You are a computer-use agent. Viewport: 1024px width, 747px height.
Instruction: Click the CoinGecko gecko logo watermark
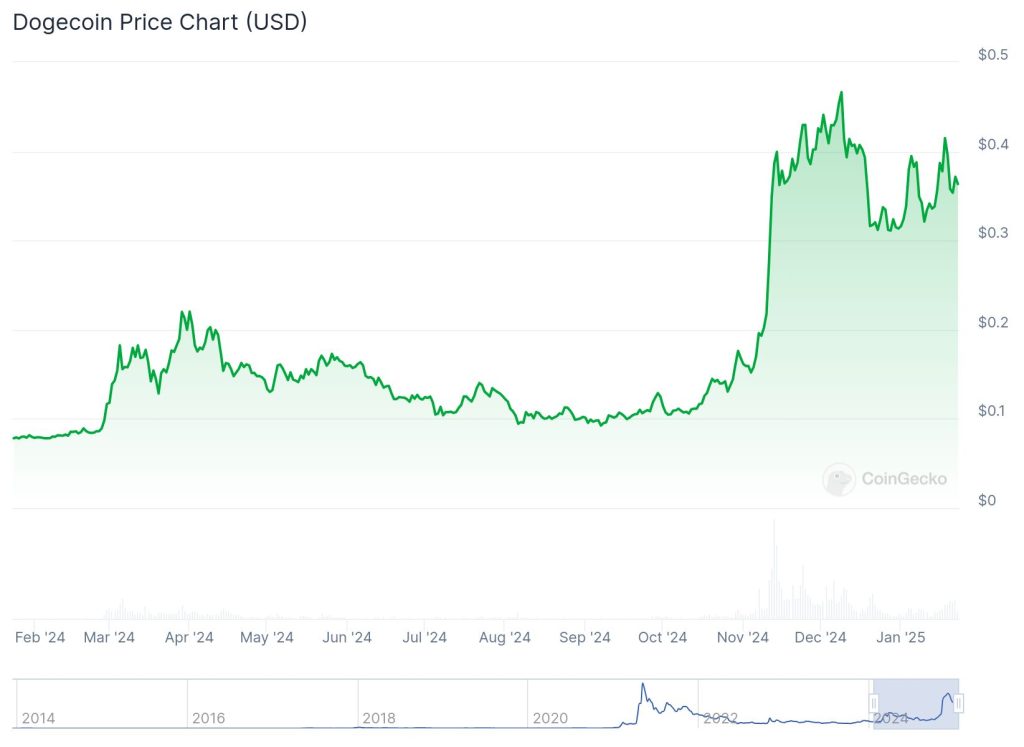pos(839,479)
